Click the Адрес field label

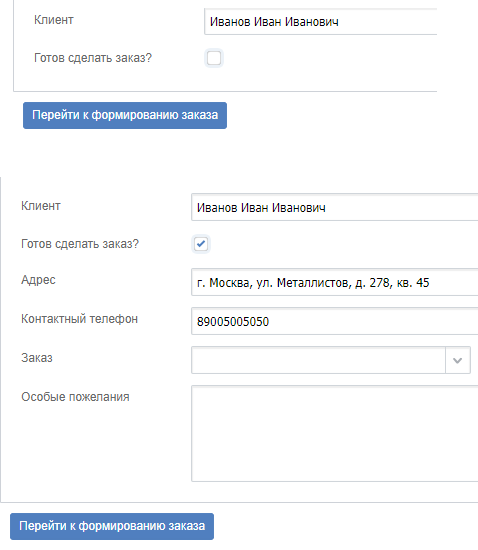38,280
